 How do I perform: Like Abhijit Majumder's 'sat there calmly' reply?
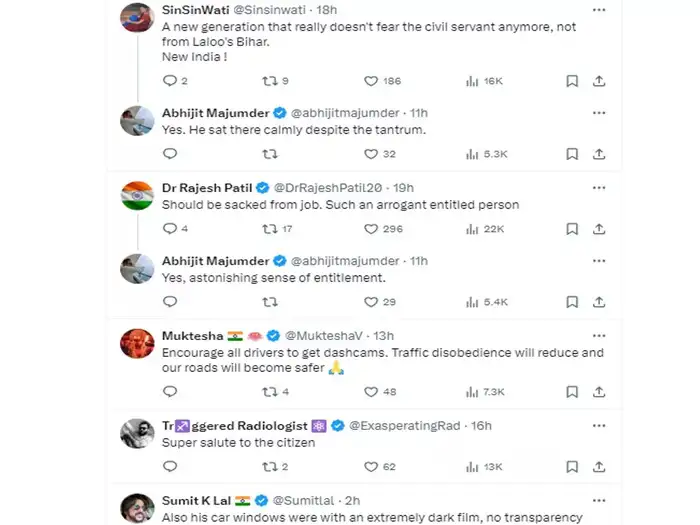tap(370, 154)
